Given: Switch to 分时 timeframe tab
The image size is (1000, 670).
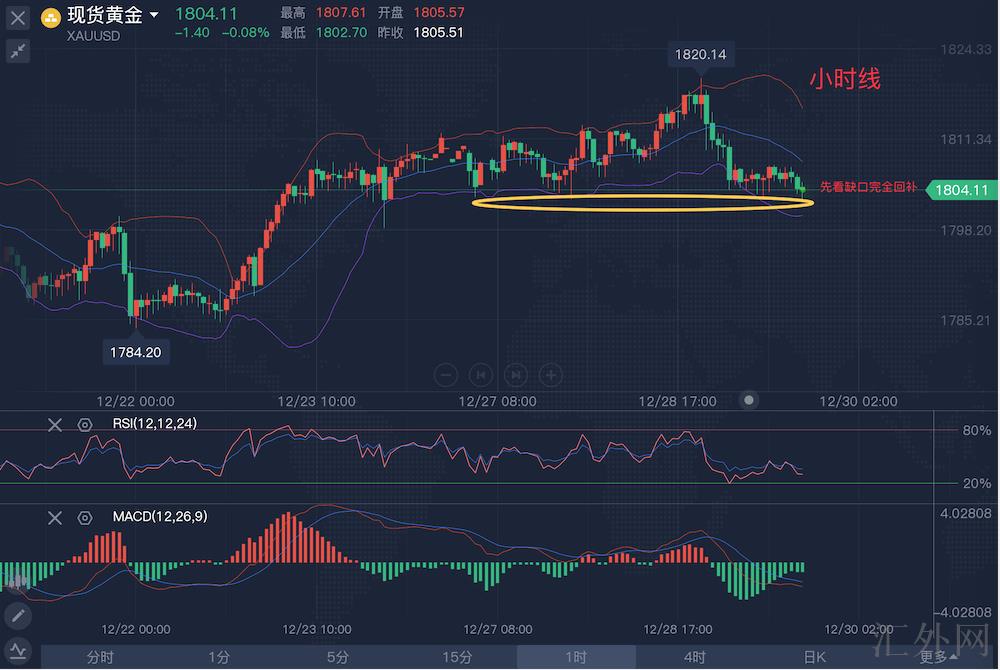Looking at the screenshot, I should (x=100, y=657).
